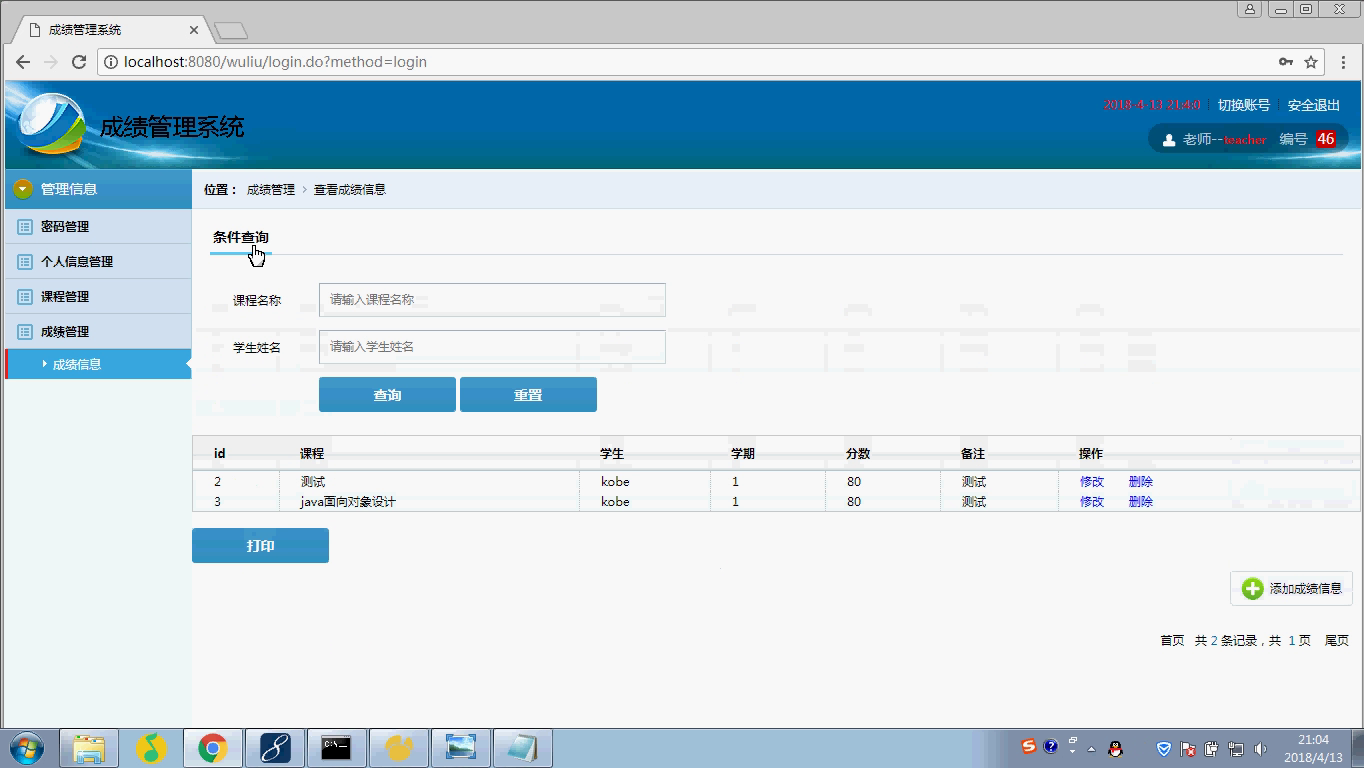Click 安全退出 link

tap(1314, 105)
